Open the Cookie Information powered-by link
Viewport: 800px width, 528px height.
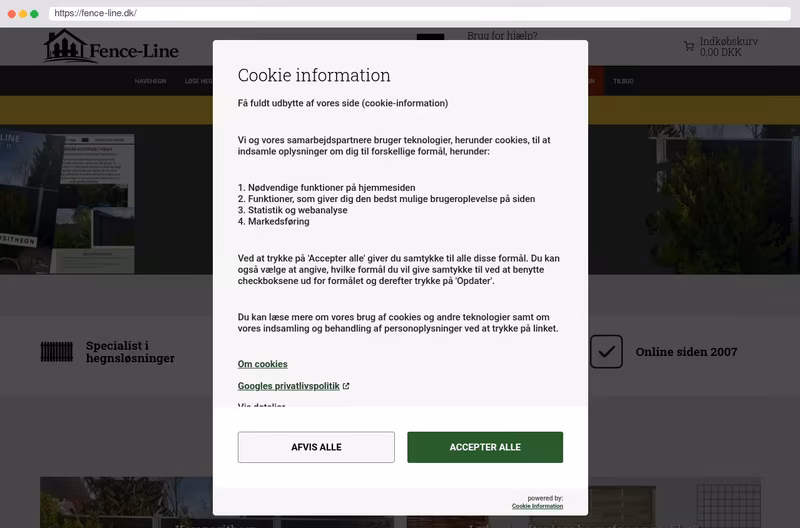click(537, 506)
